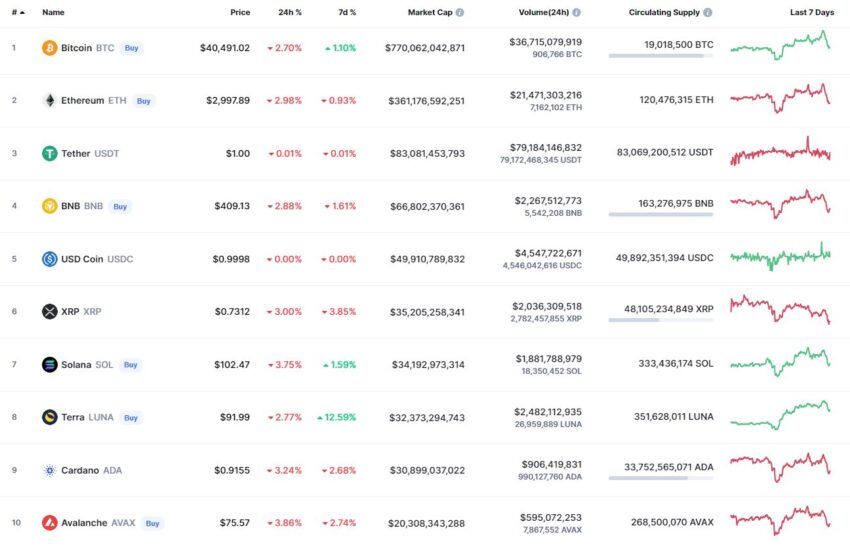The height and width of the screenshot is (549, 850).
Task: Open the Cardano ADA name link
Action: (x=91, y=470)
